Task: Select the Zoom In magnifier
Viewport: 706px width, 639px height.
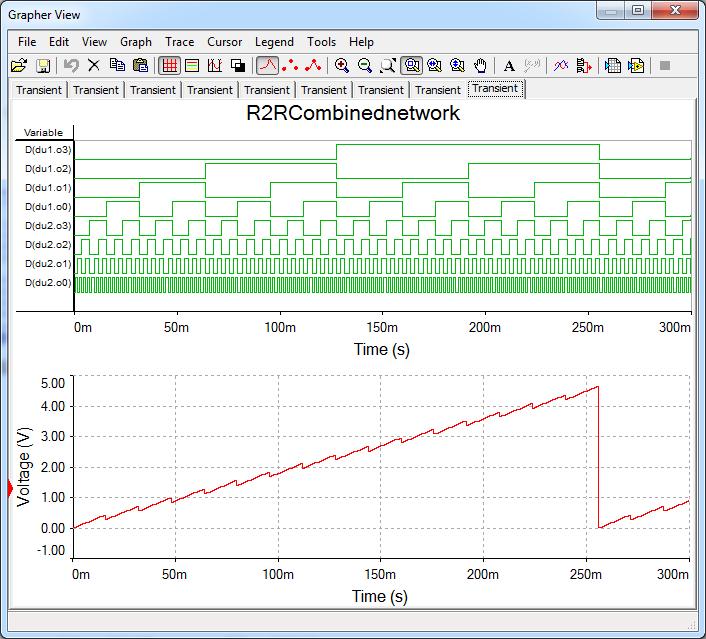Action: (342, 66)
